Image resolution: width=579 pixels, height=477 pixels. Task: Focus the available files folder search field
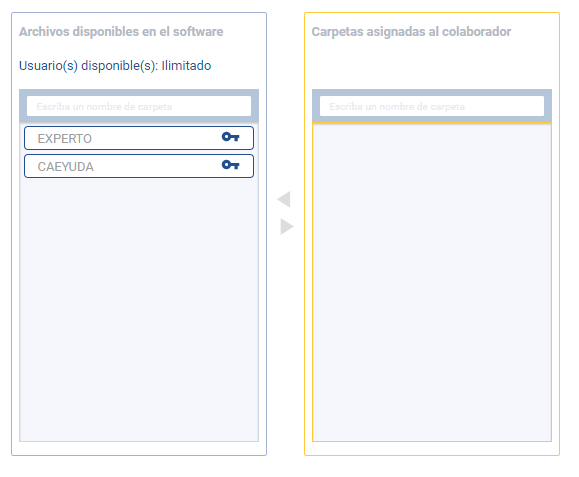point(139,106)
